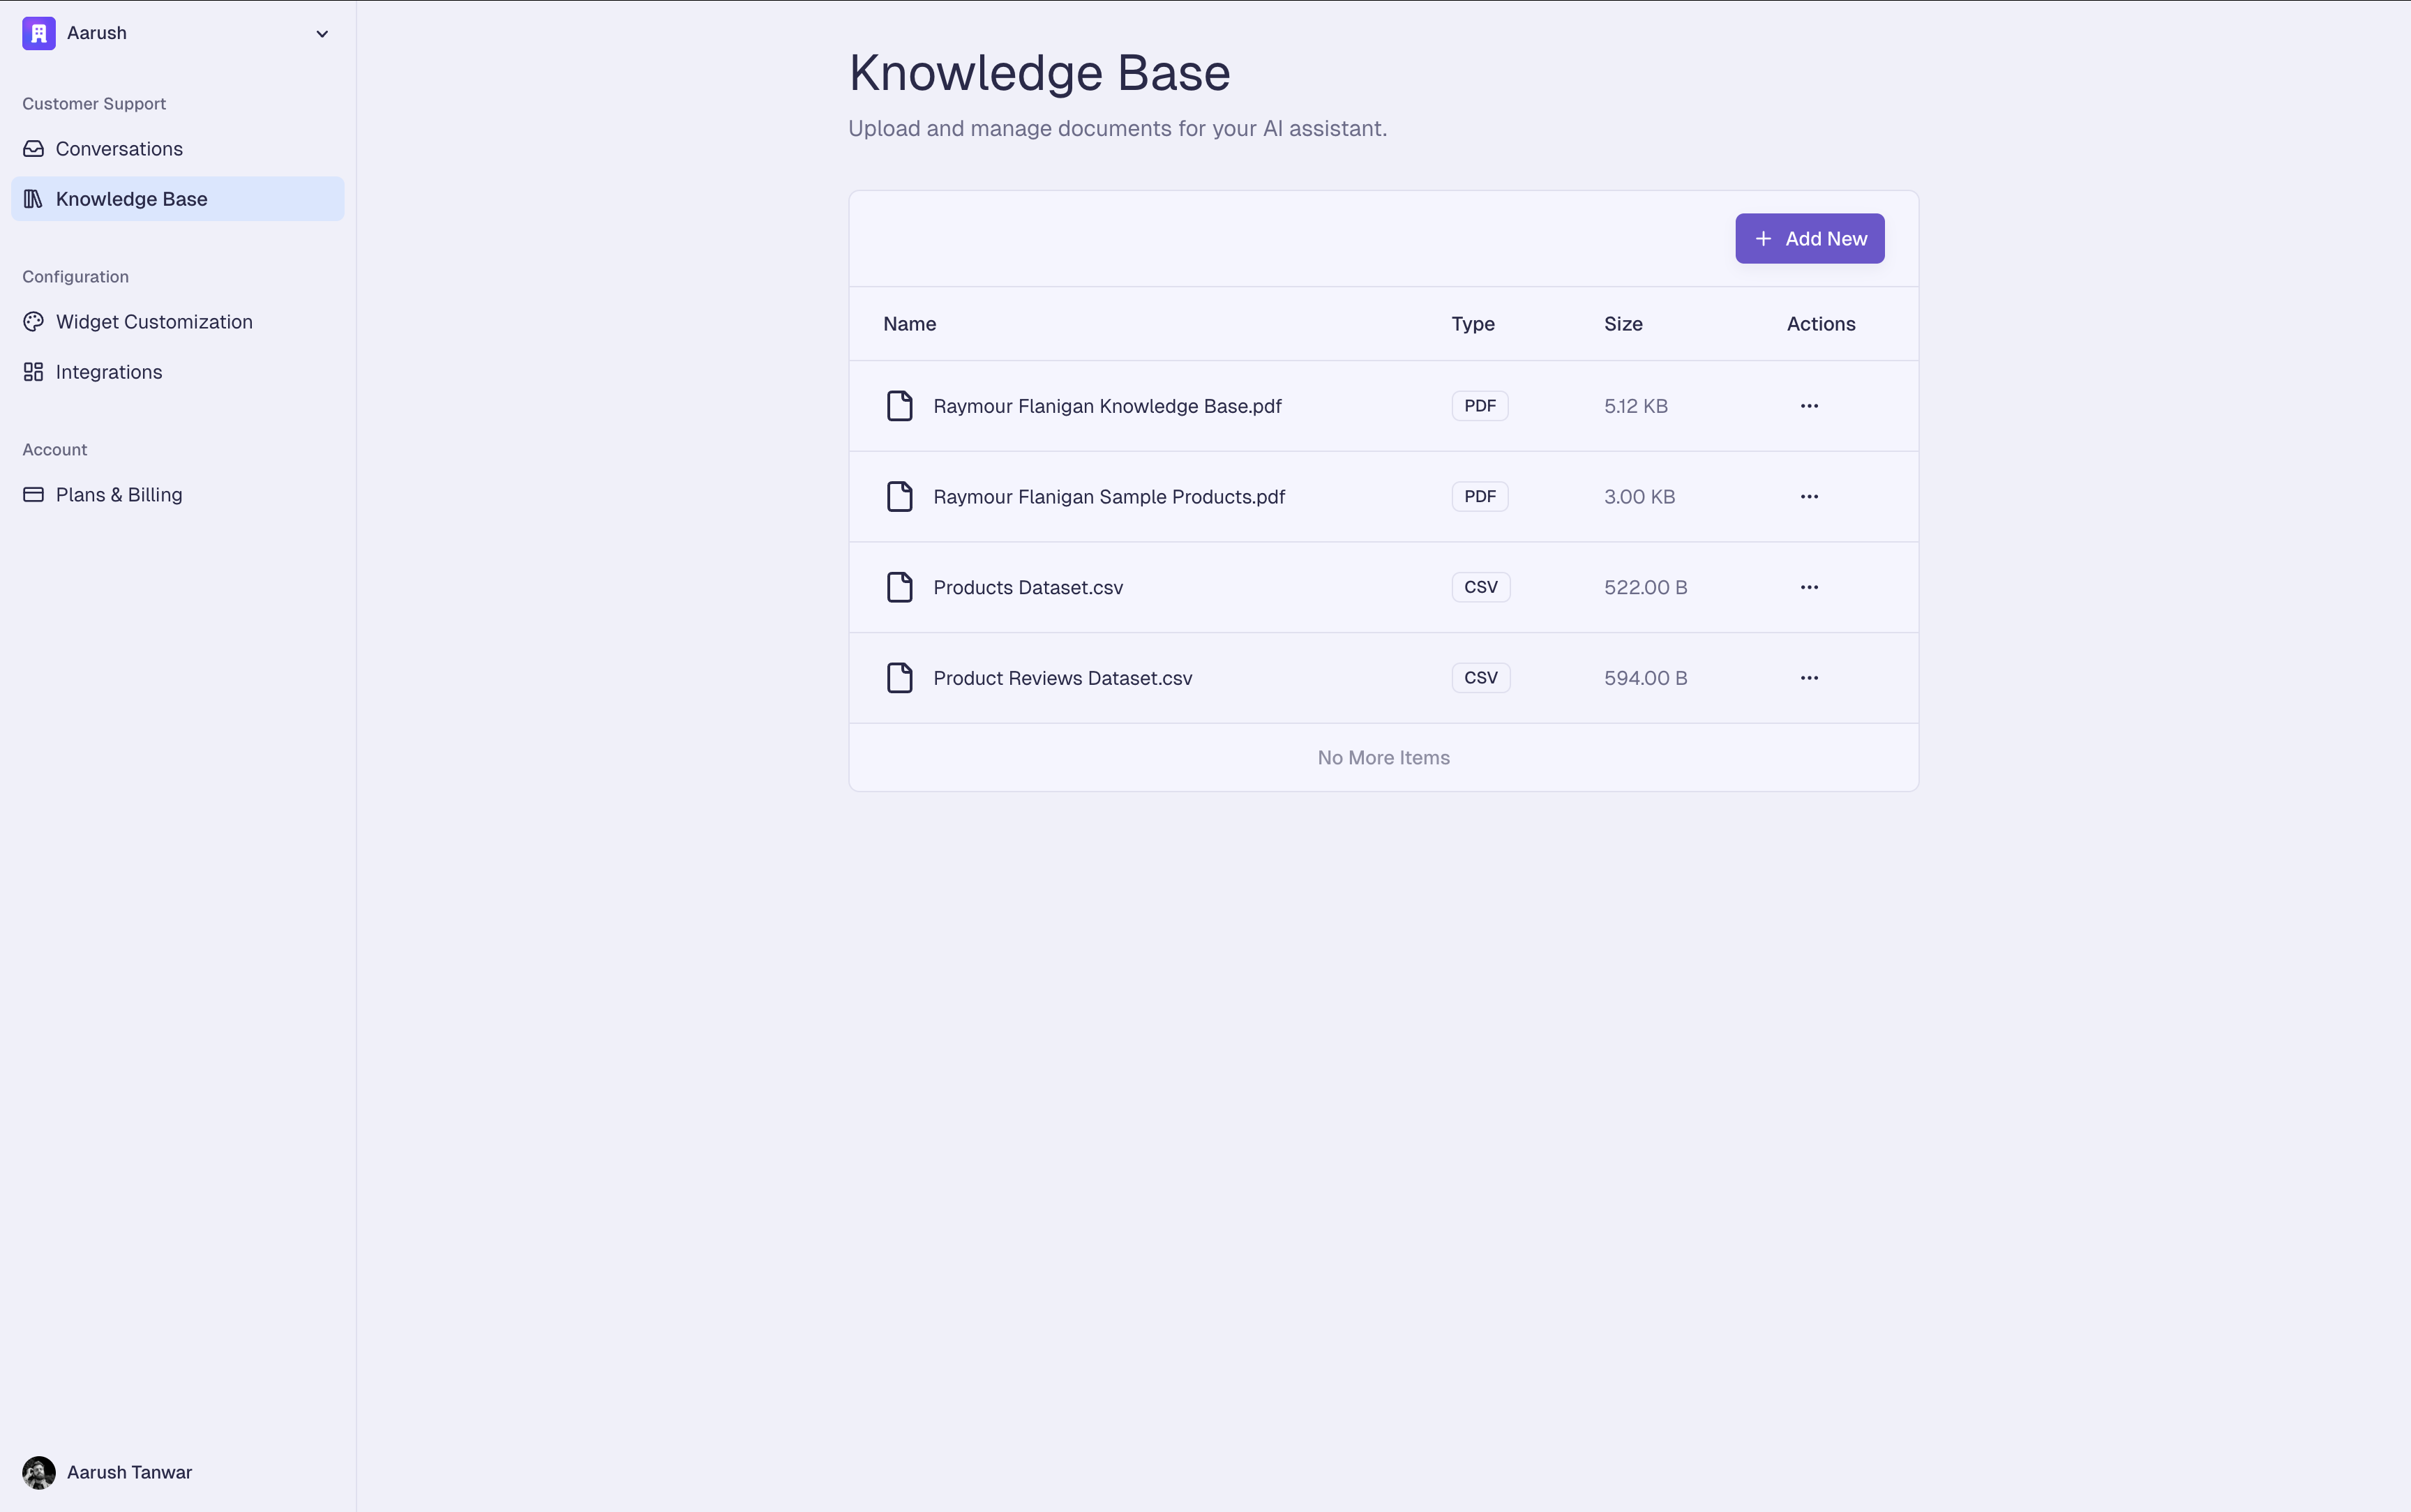The width and height of the screenshot is (2411, 1512).
Task: Click file icon beside Raymour Flanigan Knowledge Base.pdf
Action: point(899,406)
